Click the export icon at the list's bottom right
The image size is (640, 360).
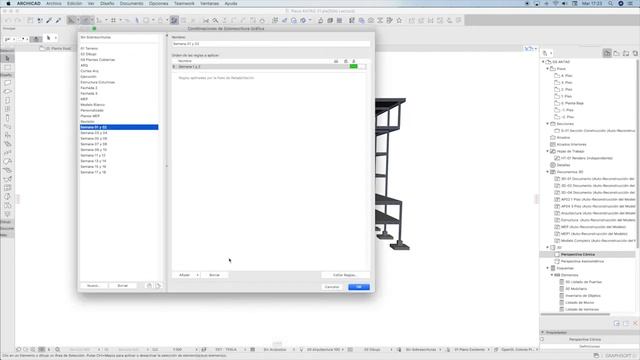[158, 286]
